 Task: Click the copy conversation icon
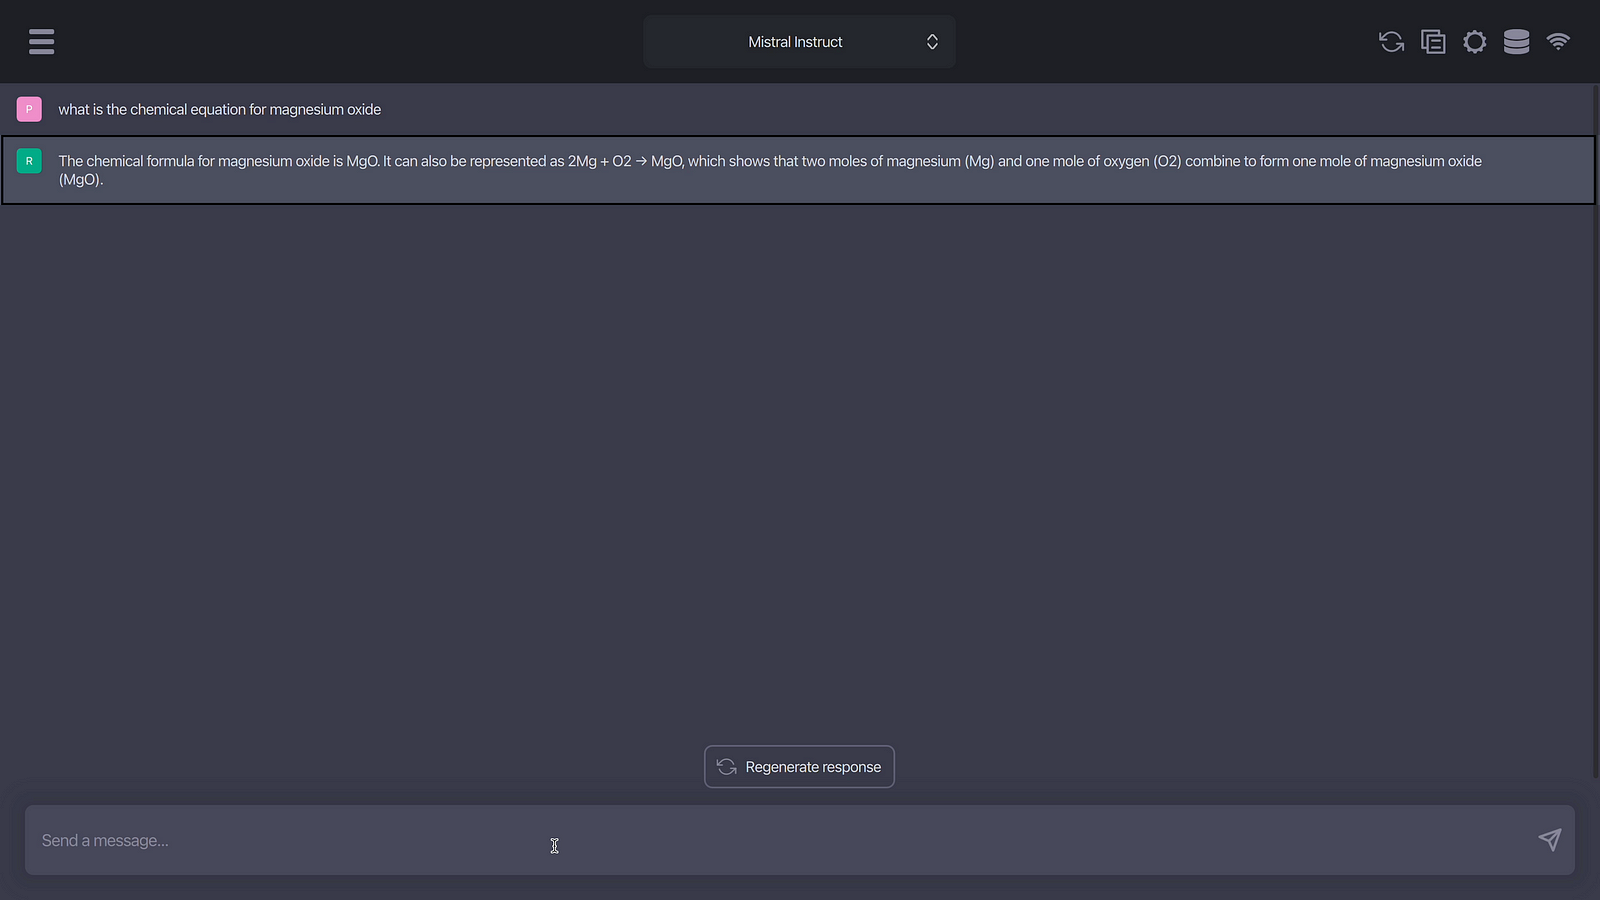(x=1433, y=41)
